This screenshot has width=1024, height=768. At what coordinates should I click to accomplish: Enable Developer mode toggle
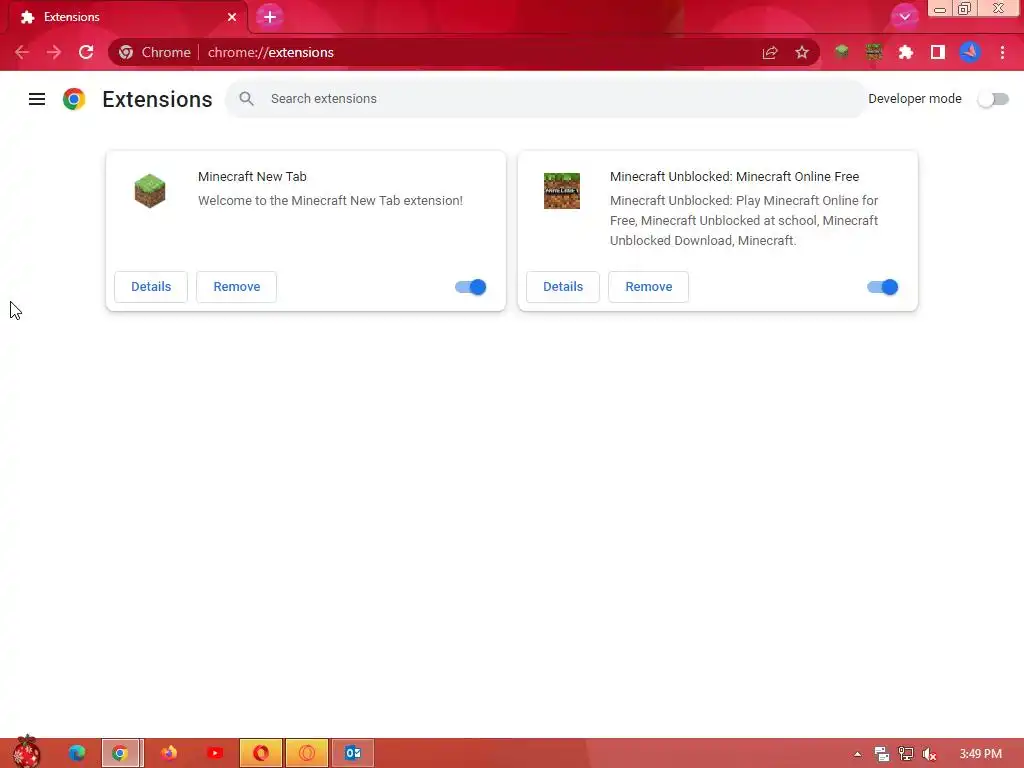tap(993, 99)
